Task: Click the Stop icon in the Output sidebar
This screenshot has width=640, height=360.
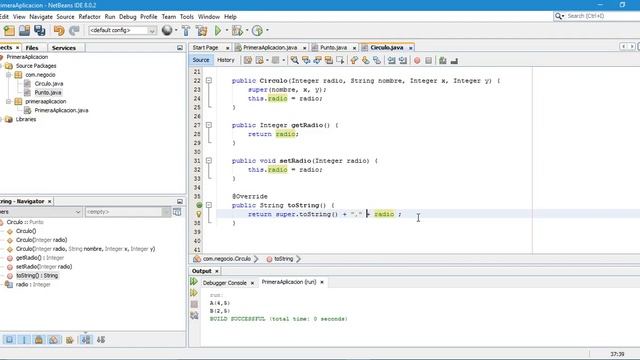Action: point(194,304)
